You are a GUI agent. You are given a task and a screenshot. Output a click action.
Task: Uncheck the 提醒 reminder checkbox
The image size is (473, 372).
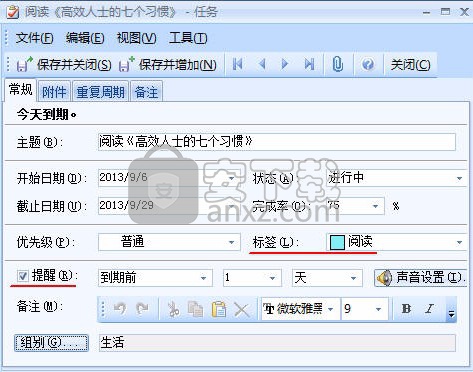(23, 276)
